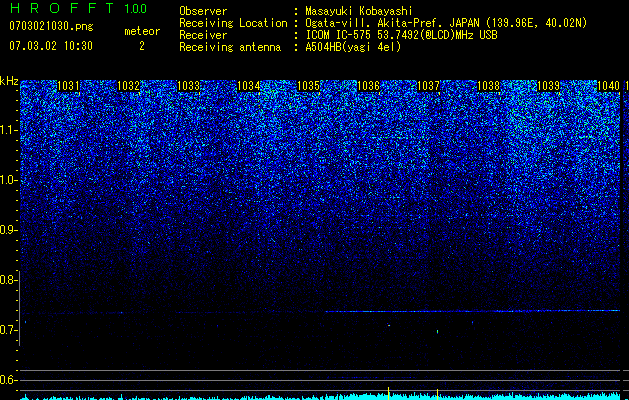Click the date stamp 07.03.02 10:30
Screen dimensions: 629x400
51,46
